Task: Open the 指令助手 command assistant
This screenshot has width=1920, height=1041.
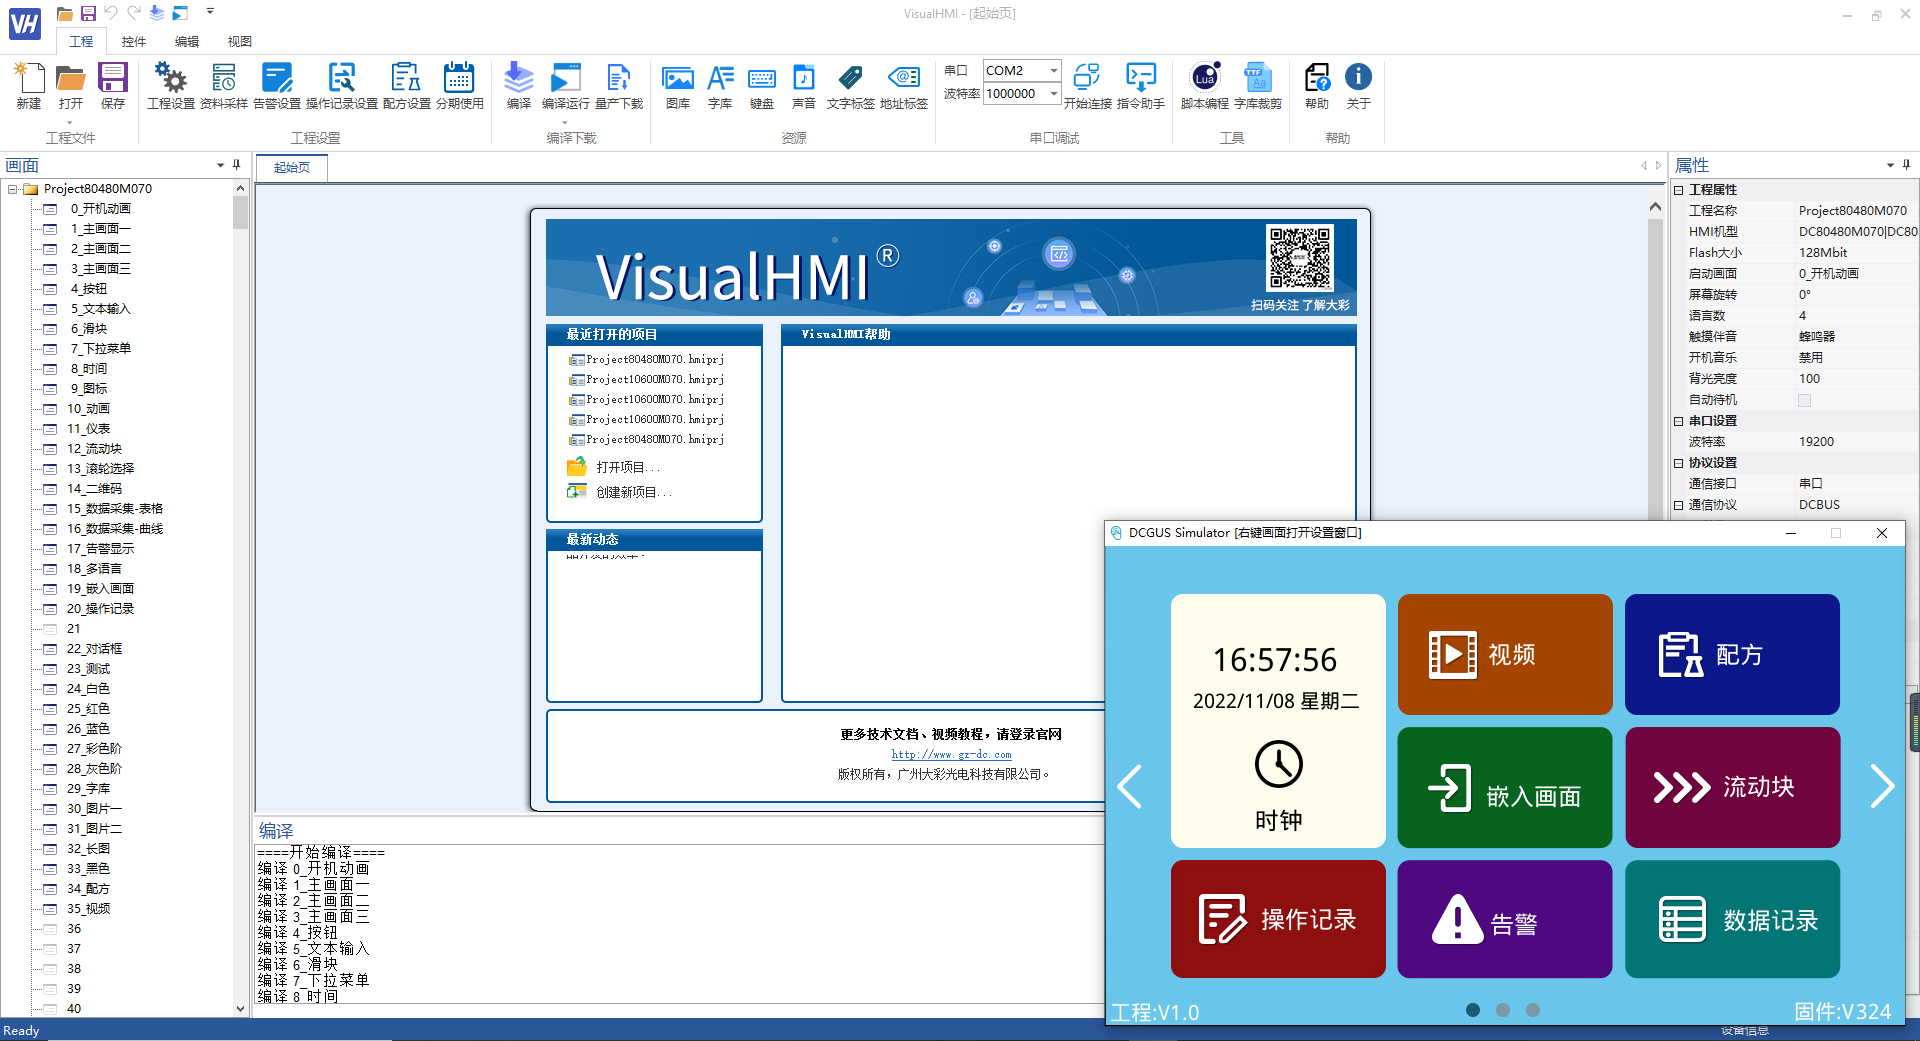Action: click(x=1141, y=85)
